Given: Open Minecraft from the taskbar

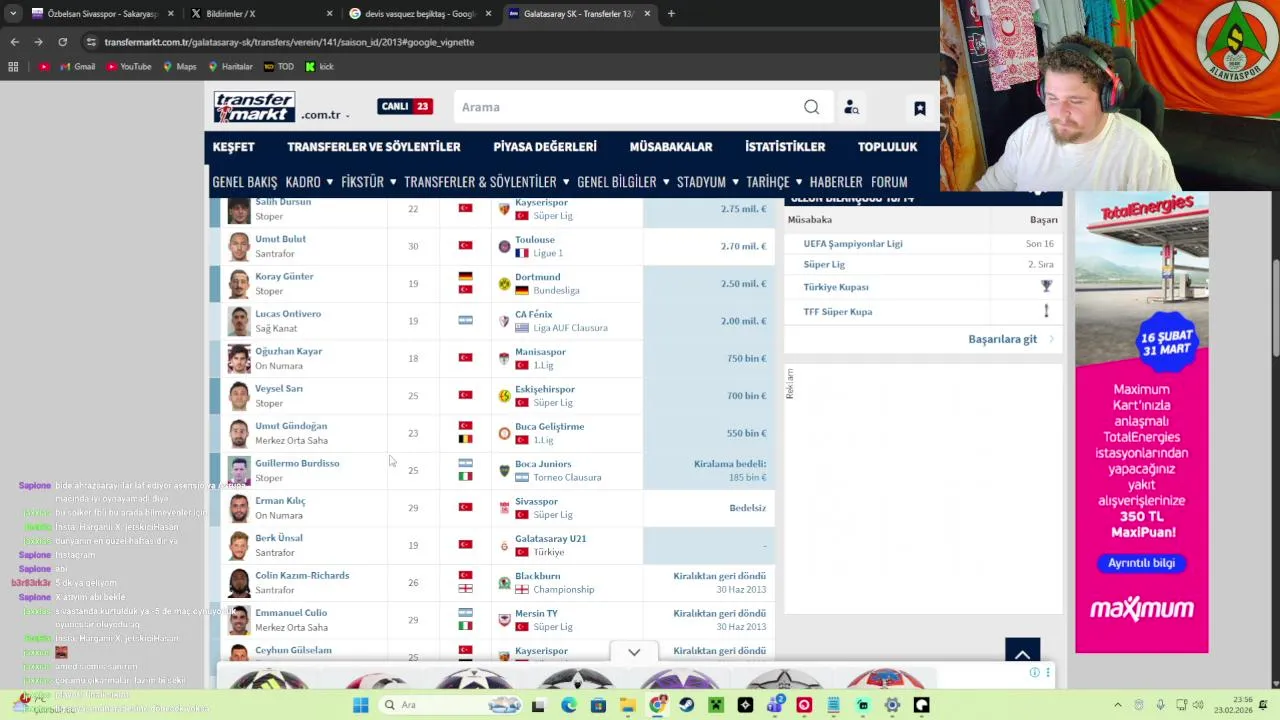Looking at the screenshot, I should [x=716, y=705].
